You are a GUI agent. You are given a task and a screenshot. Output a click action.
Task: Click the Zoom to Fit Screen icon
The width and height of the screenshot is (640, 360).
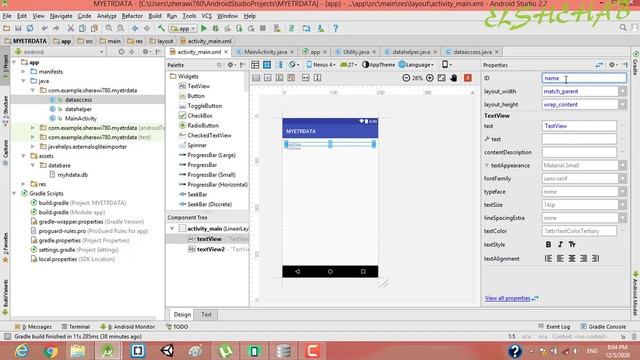coord(442,78)
